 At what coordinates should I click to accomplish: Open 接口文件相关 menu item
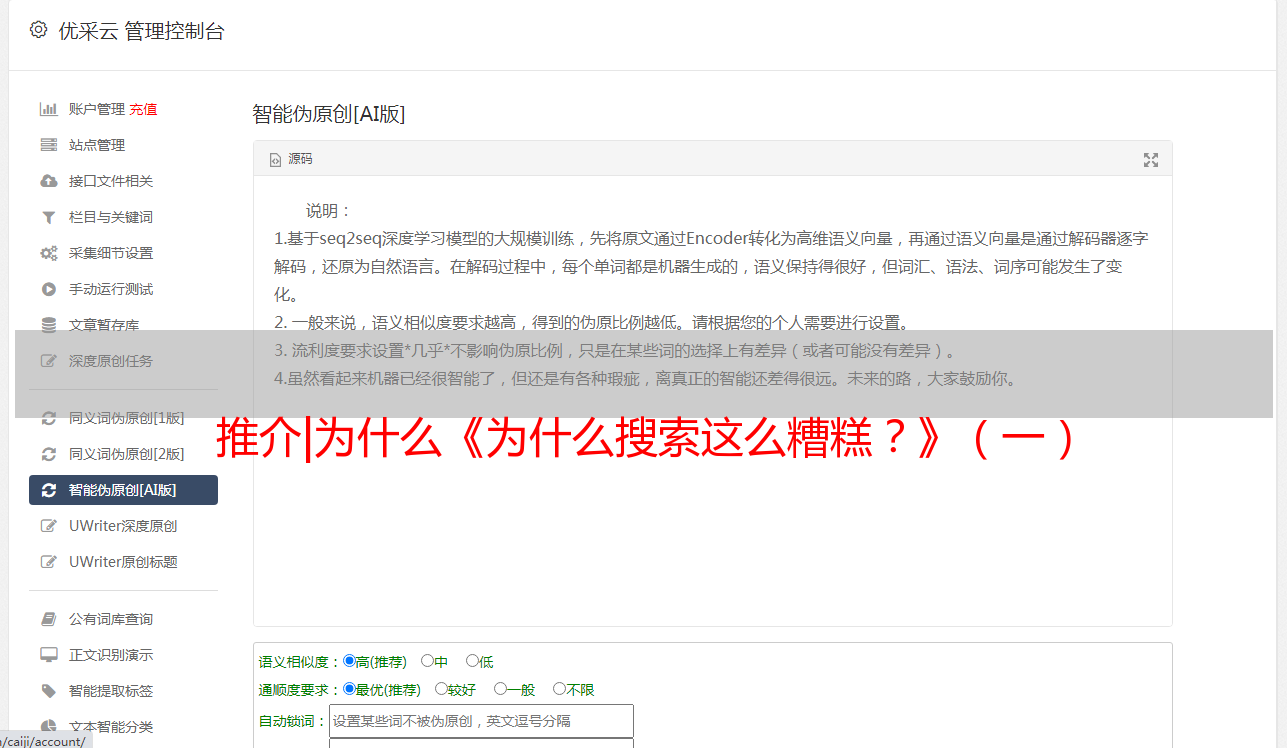[111, 181]
